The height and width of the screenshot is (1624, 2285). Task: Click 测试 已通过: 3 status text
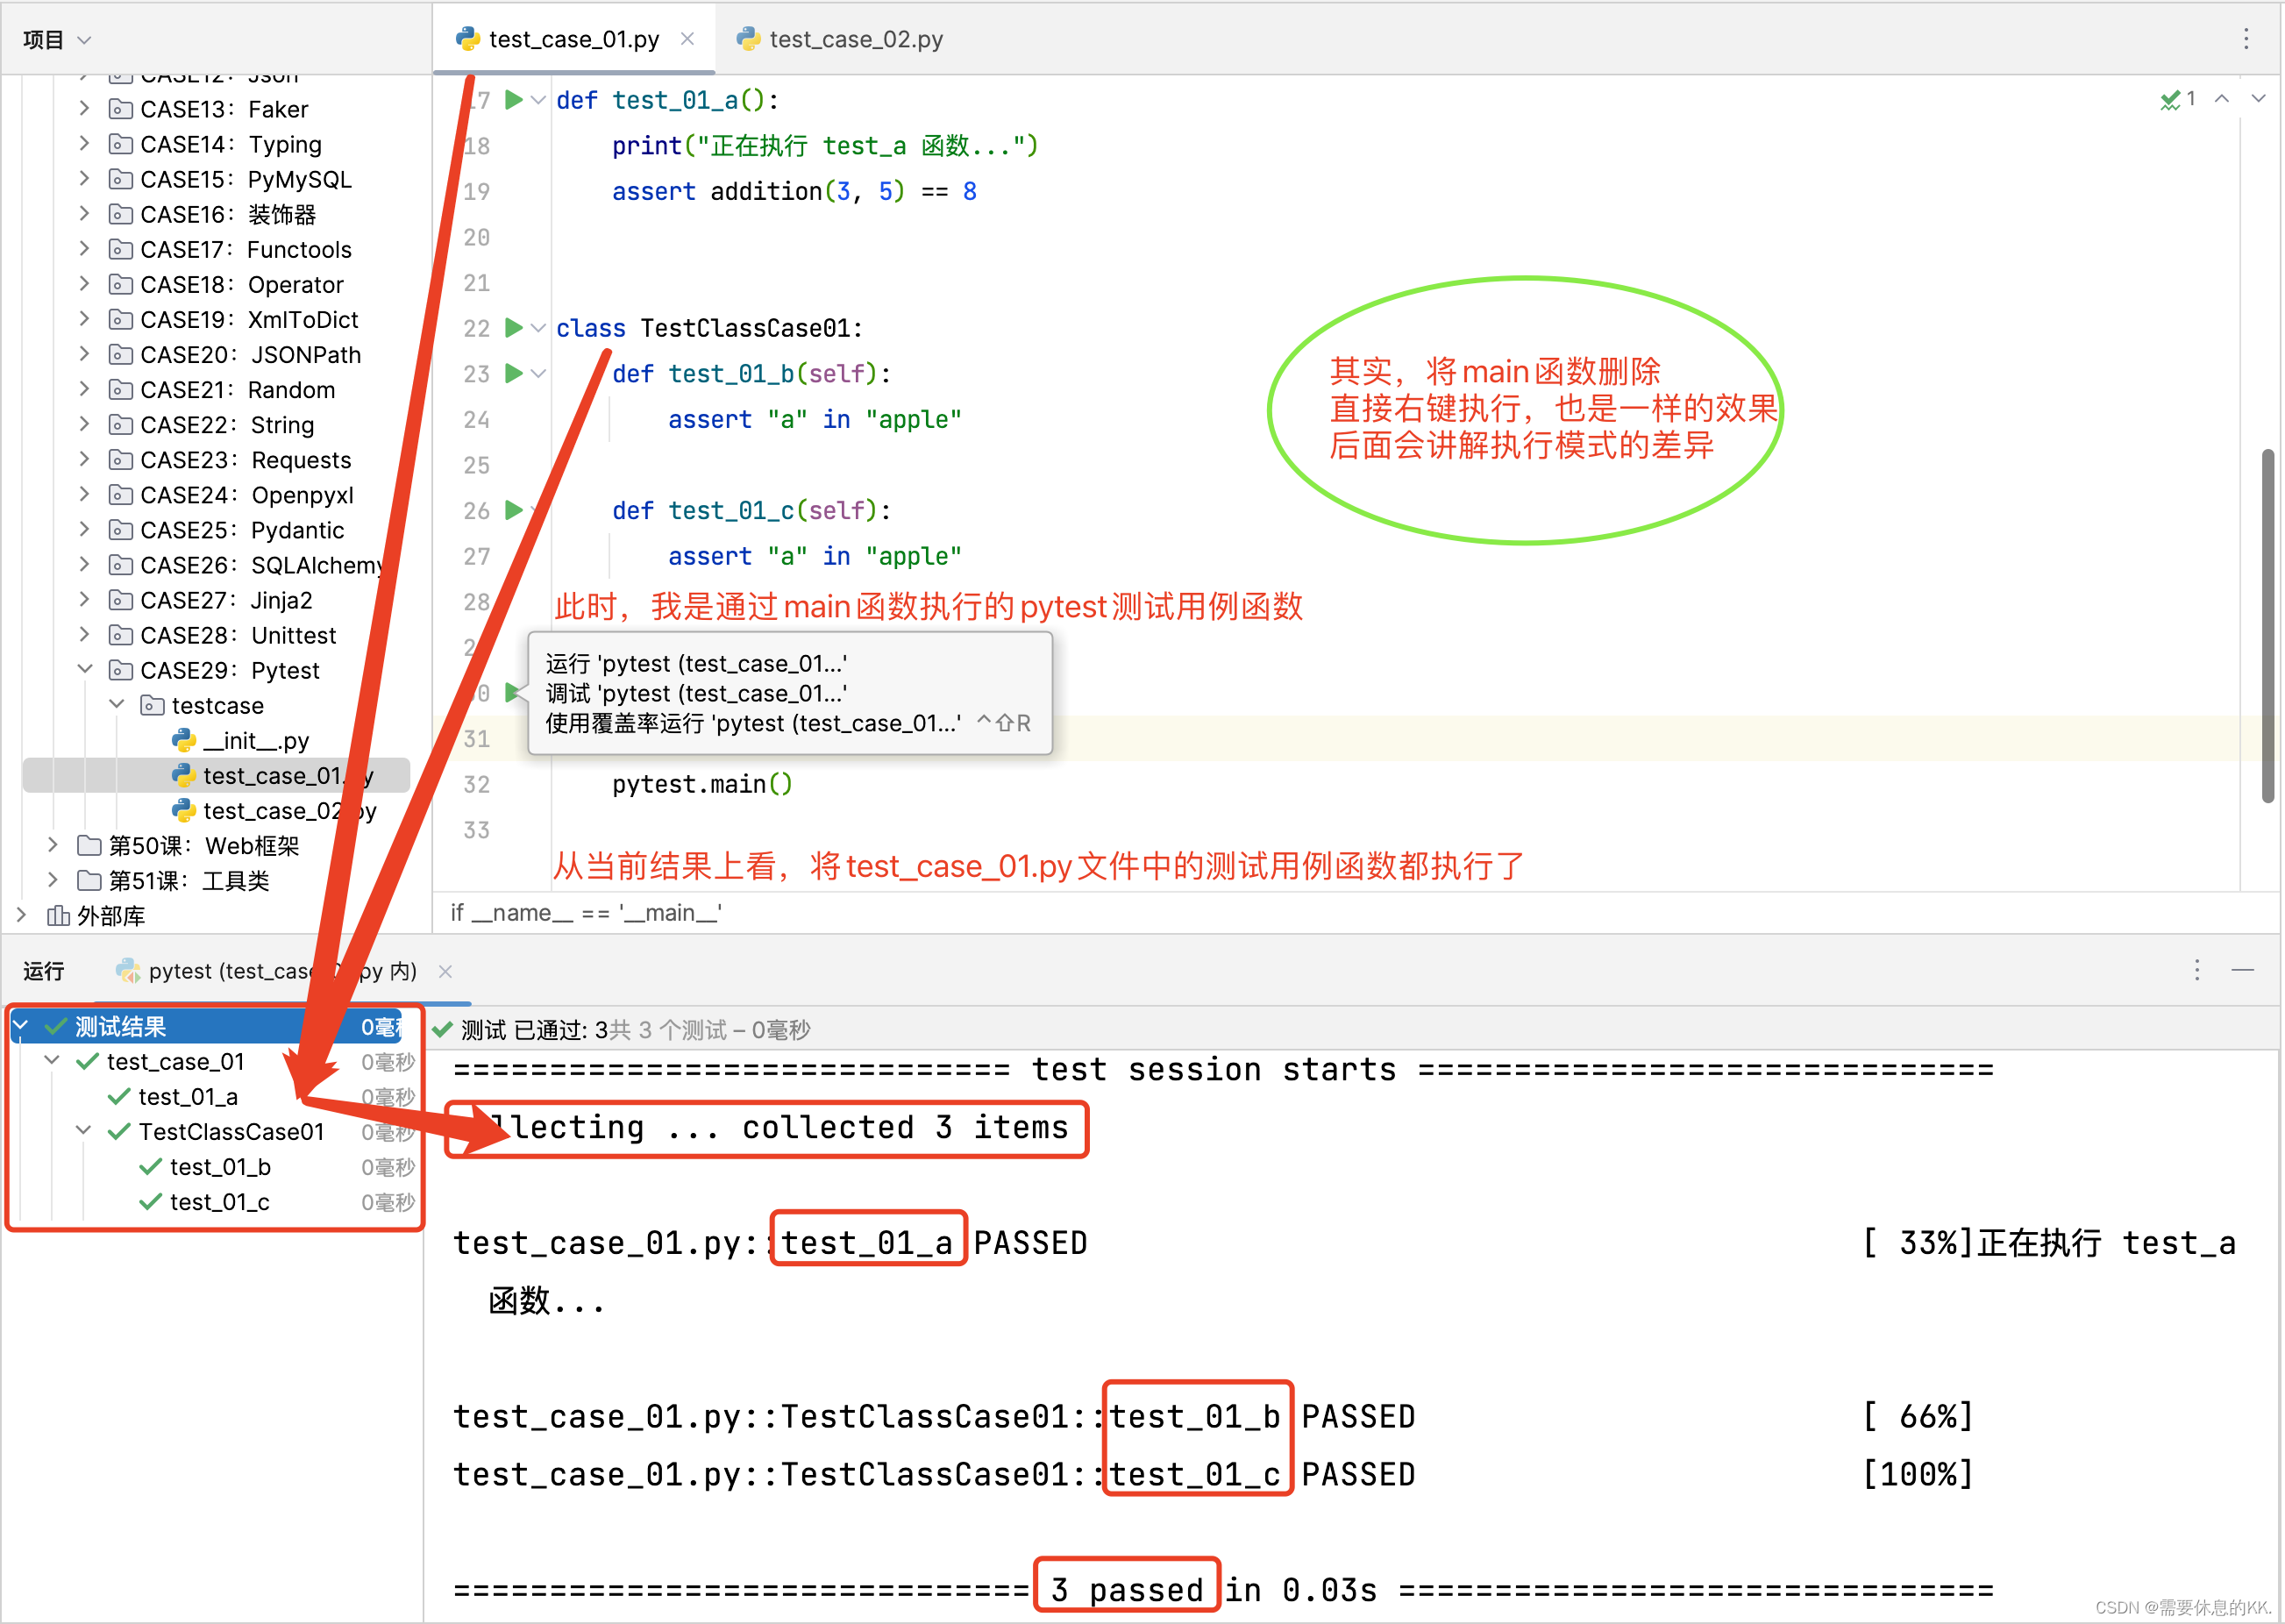(x=534, y=1029)
